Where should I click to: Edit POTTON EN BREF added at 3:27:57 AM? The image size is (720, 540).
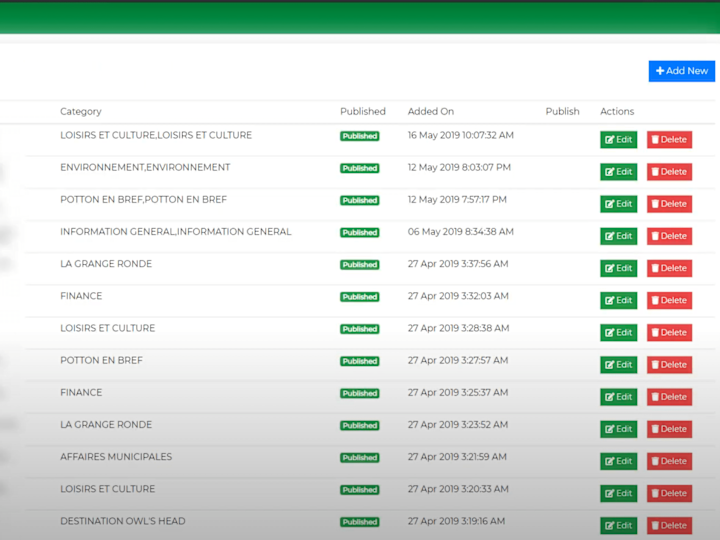click(619, 365)
